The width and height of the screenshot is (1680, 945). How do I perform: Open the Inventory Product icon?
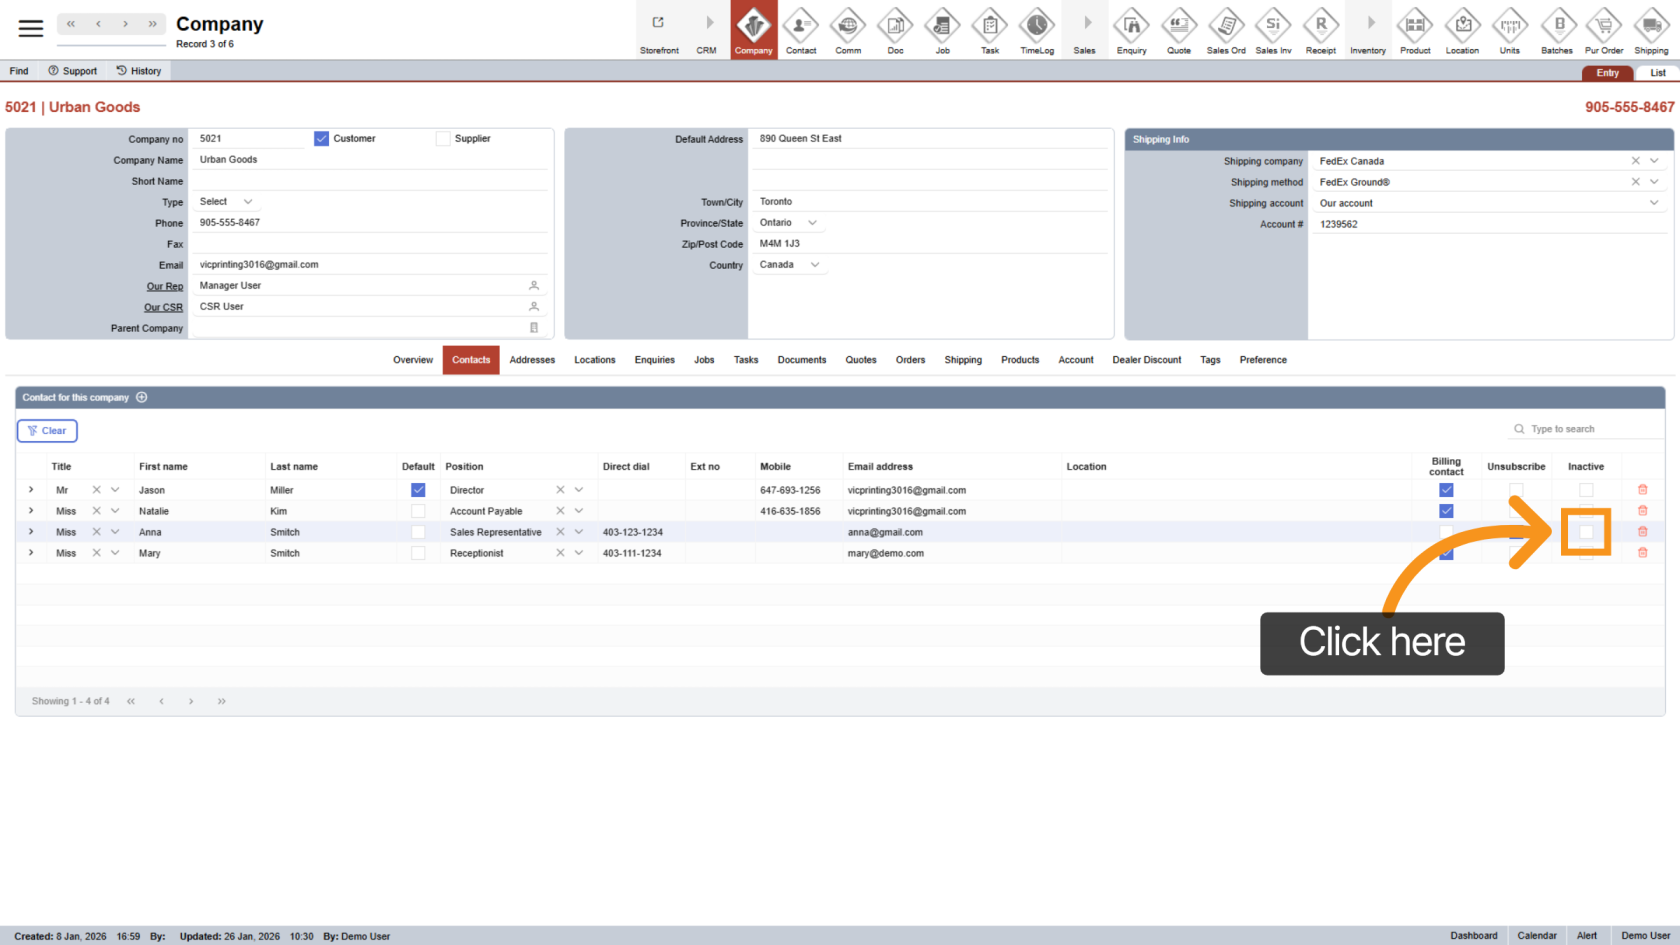(x=1414, y=29)
